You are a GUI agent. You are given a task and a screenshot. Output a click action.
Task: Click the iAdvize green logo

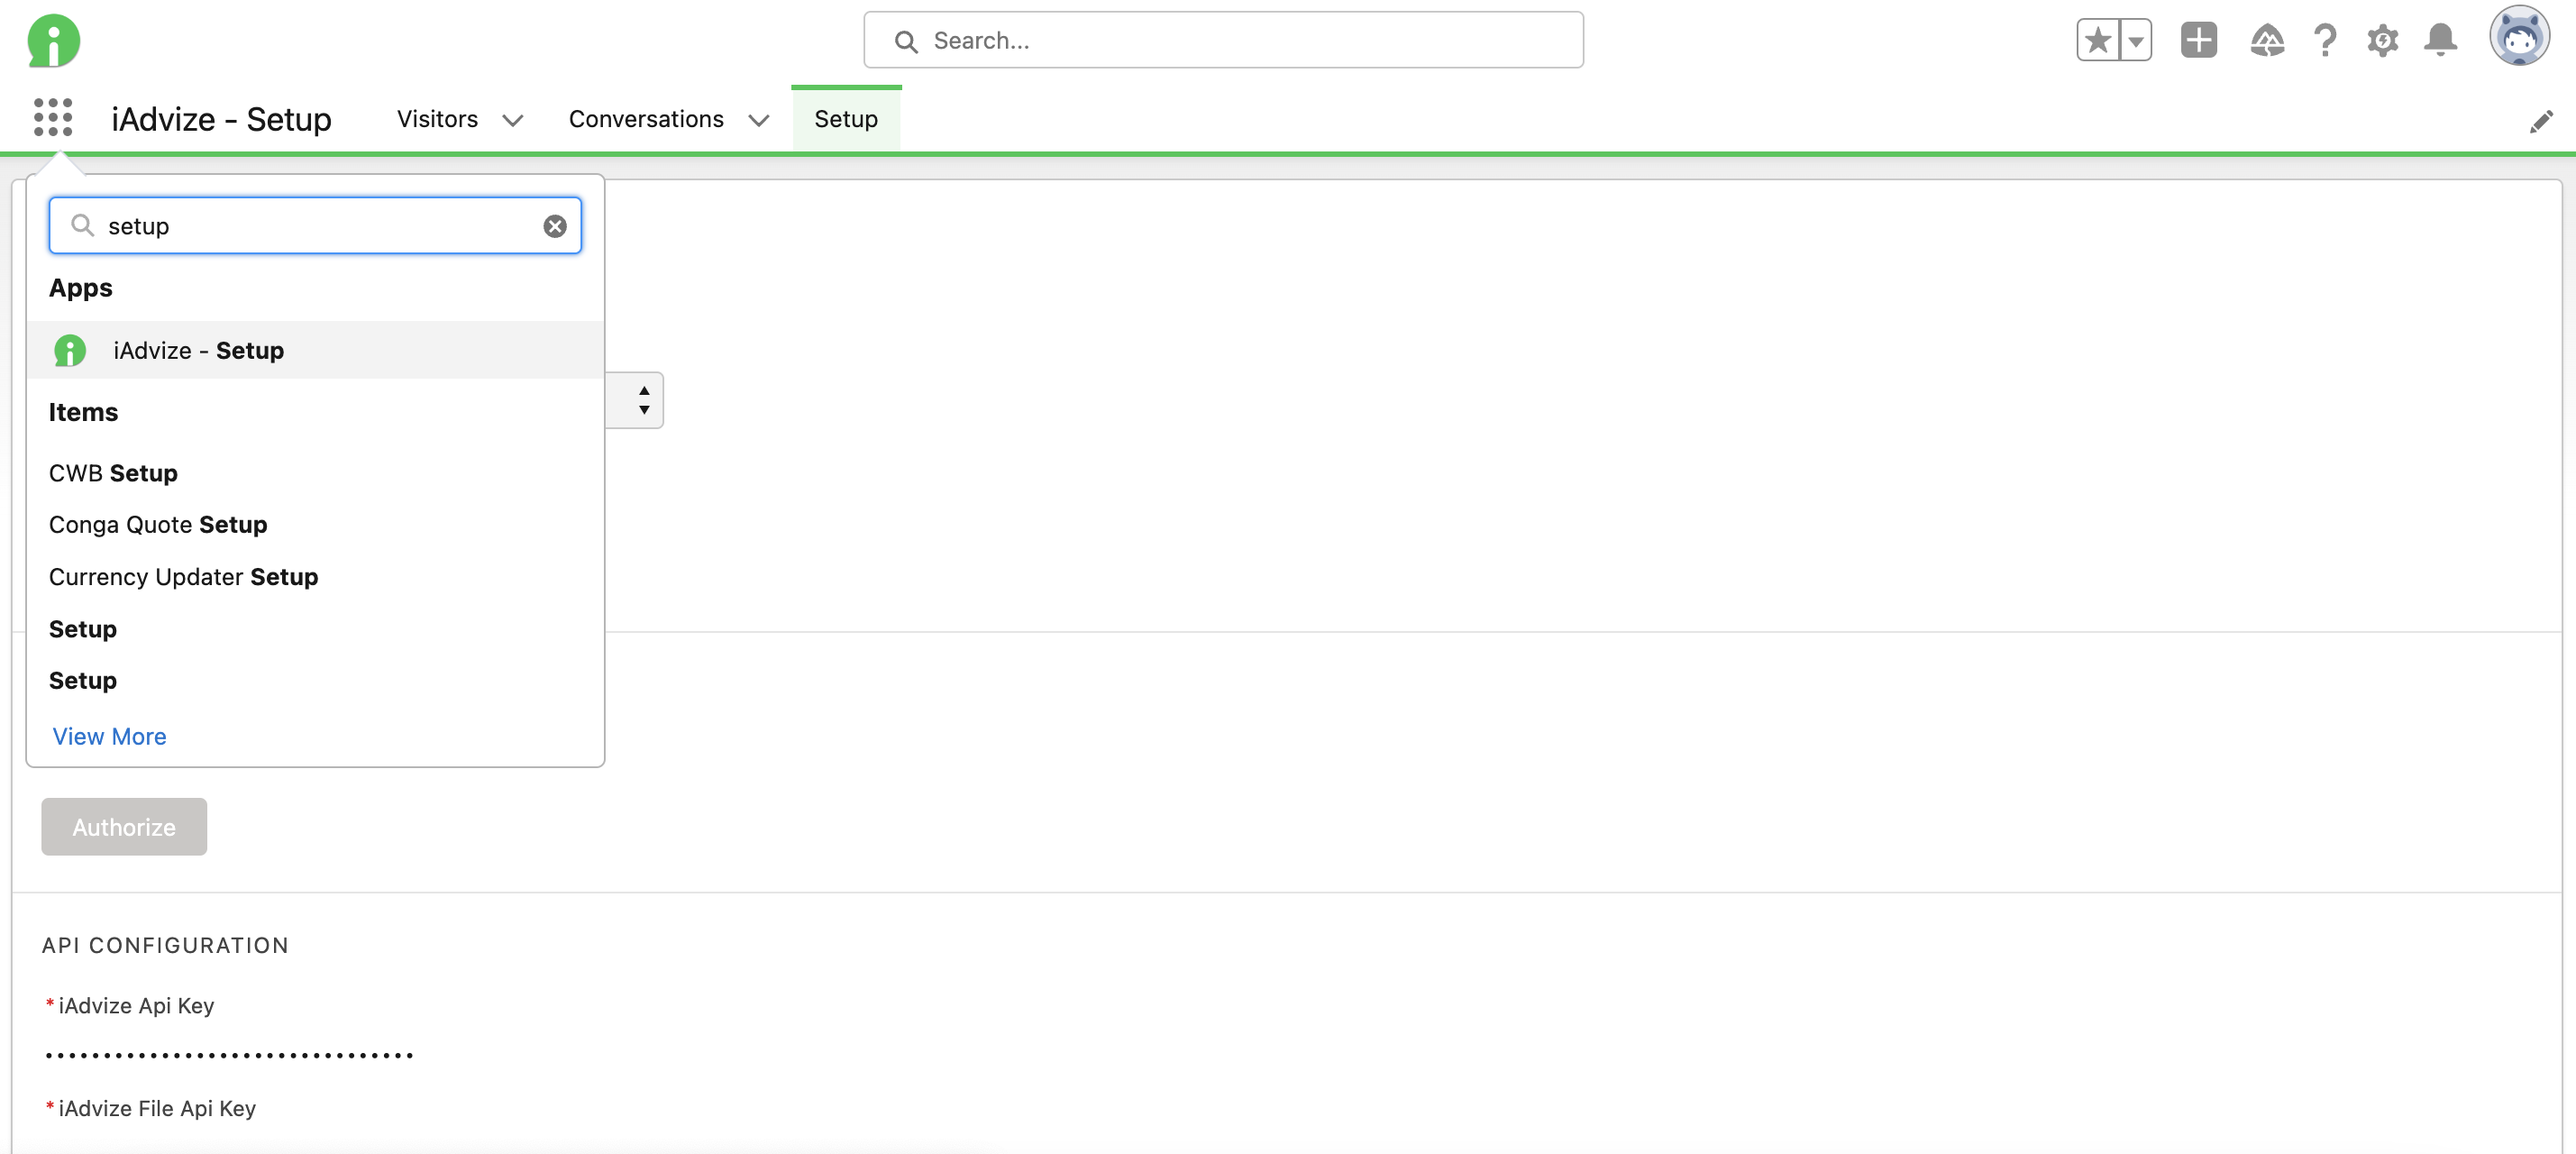(54, 41)
